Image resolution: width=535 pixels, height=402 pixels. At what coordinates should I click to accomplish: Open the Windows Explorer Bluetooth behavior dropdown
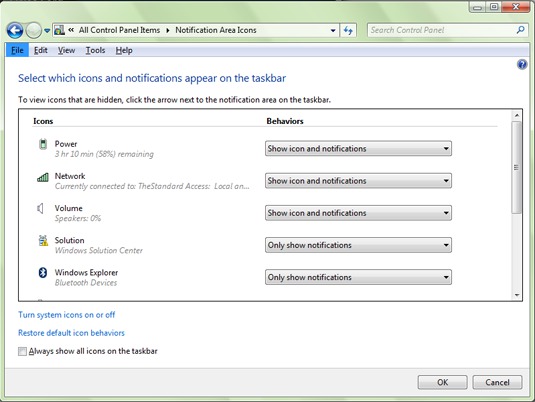358,277
